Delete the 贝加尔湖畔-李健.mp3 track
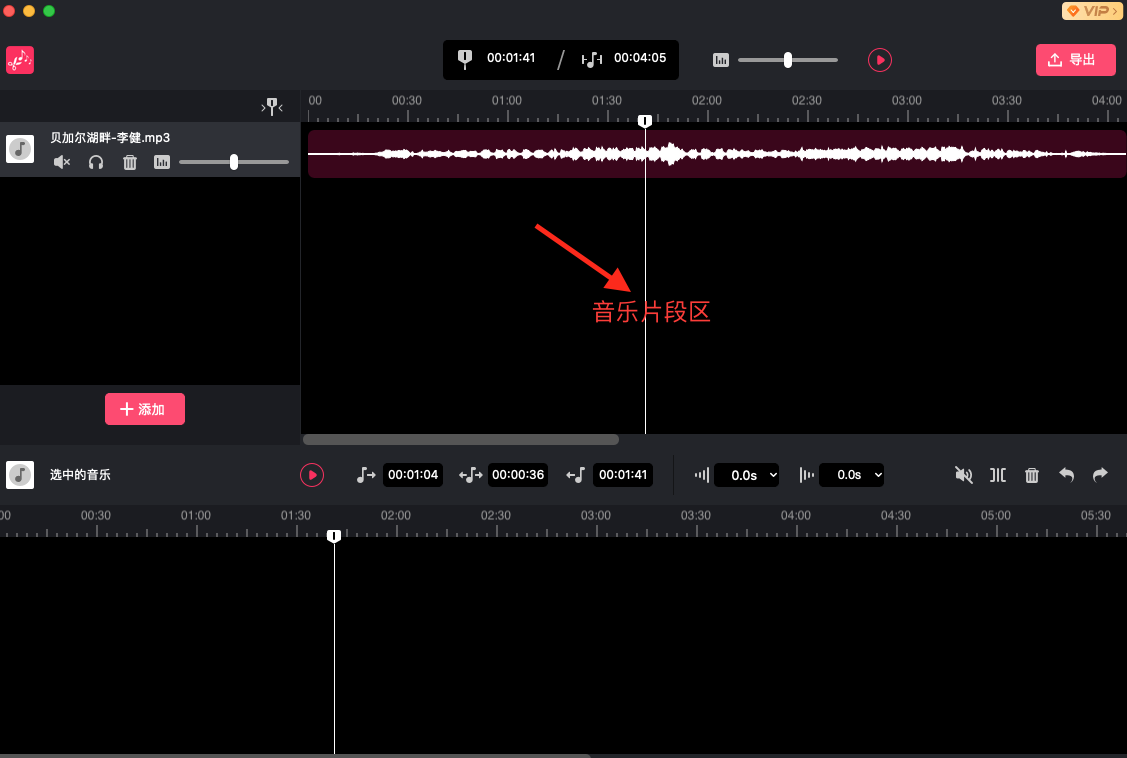 pyautogui.click(x=130, y=162)
